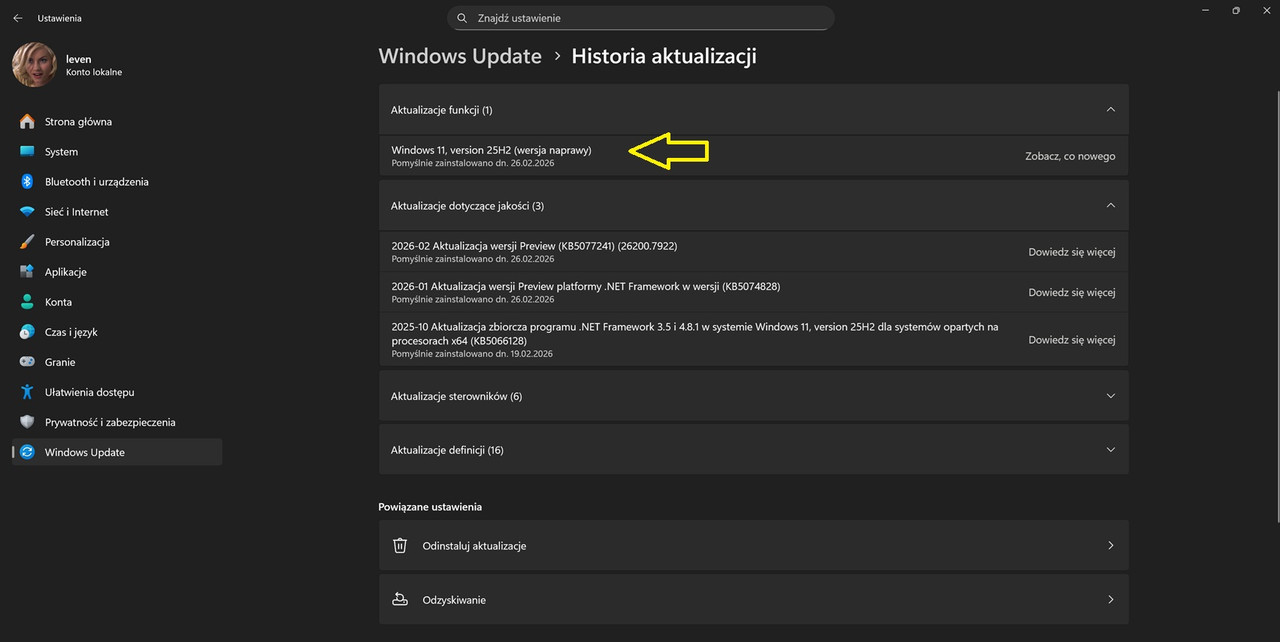Open the Personalizacja section

pos(117,242)
